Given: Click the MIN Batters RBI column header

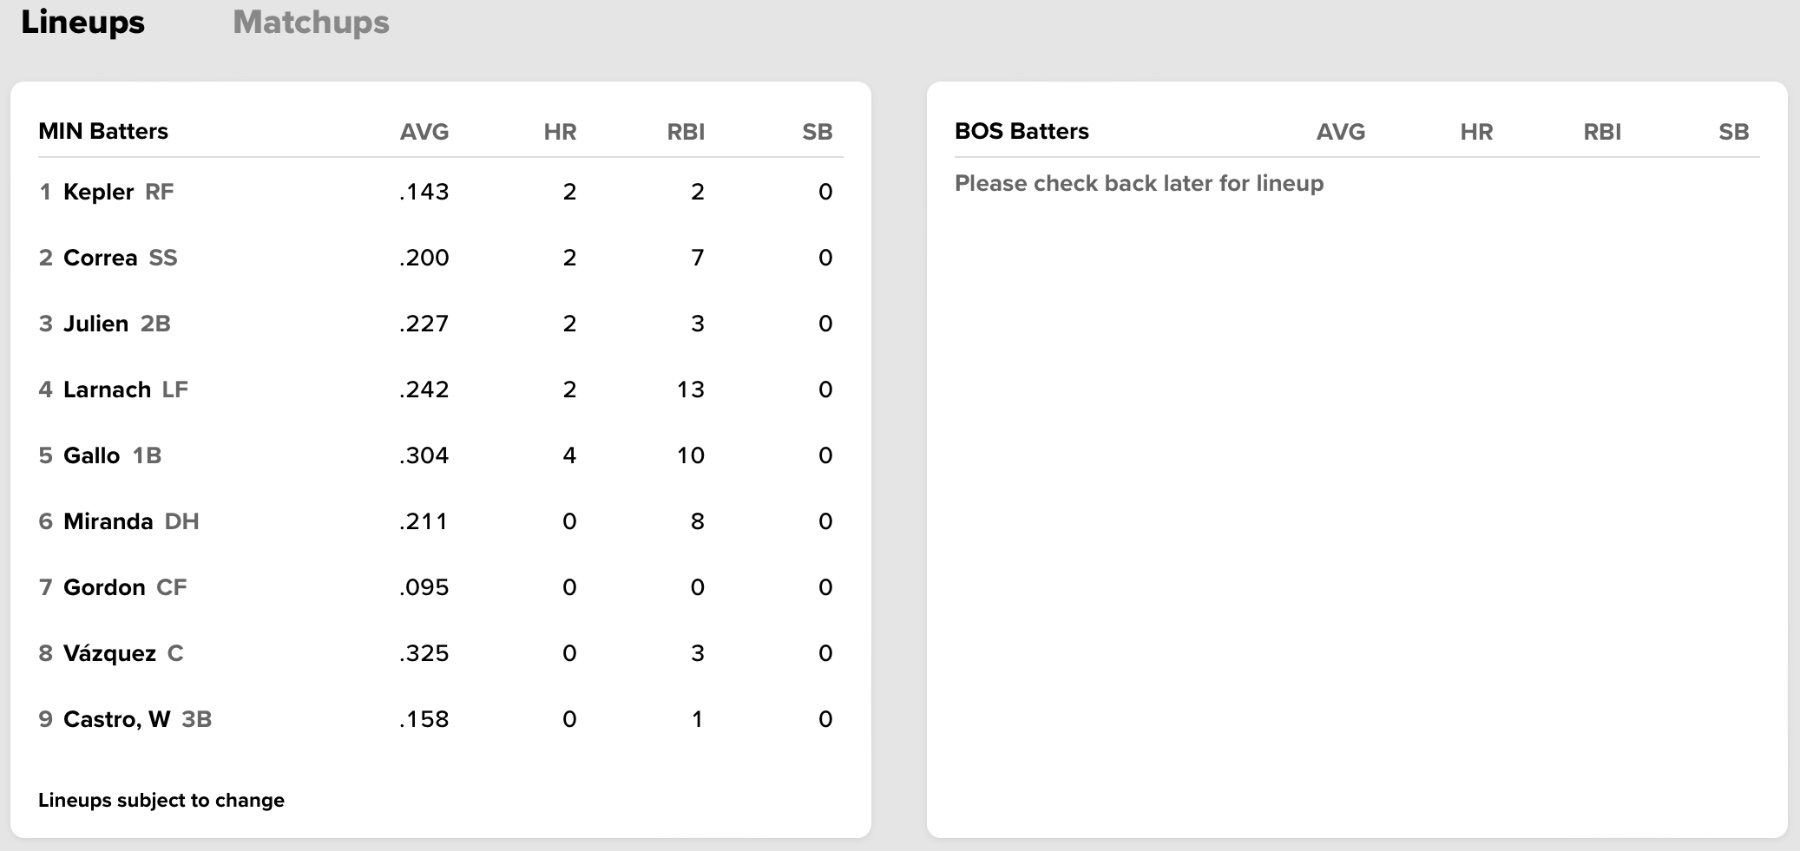Looking at the screenshot, I should (686, 132).
